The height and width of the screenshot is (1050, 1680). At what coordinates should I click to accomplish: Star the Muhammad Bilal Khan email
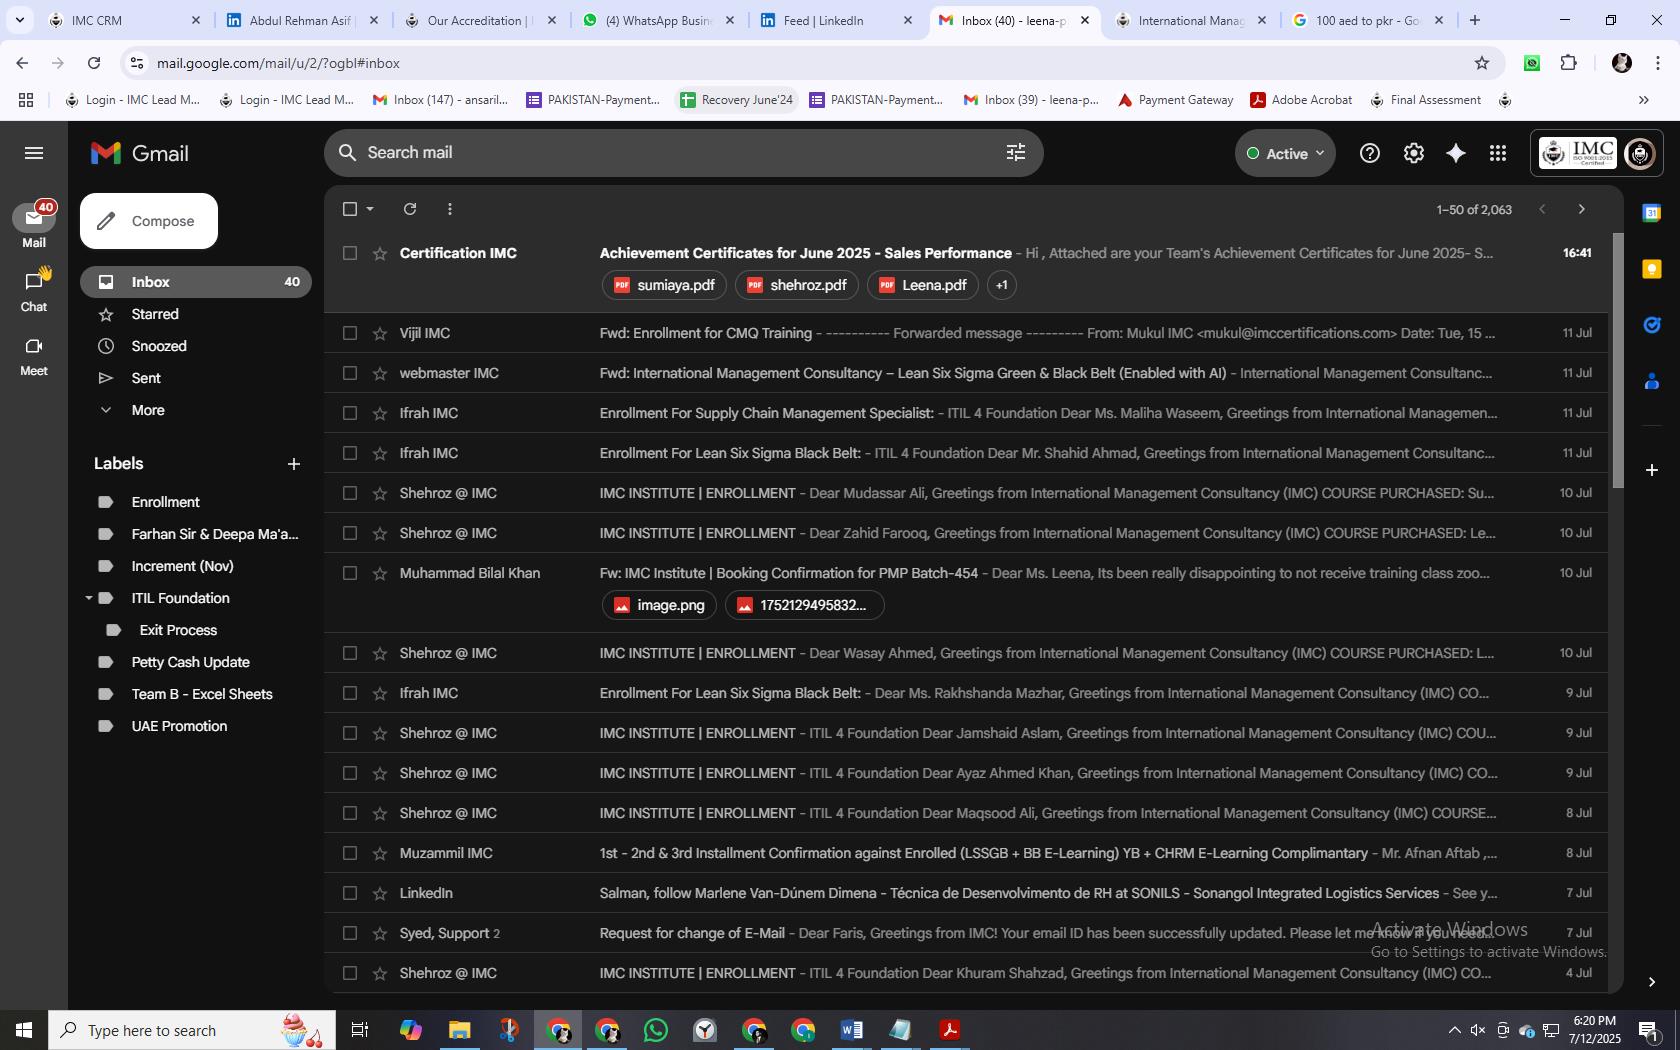379,573
